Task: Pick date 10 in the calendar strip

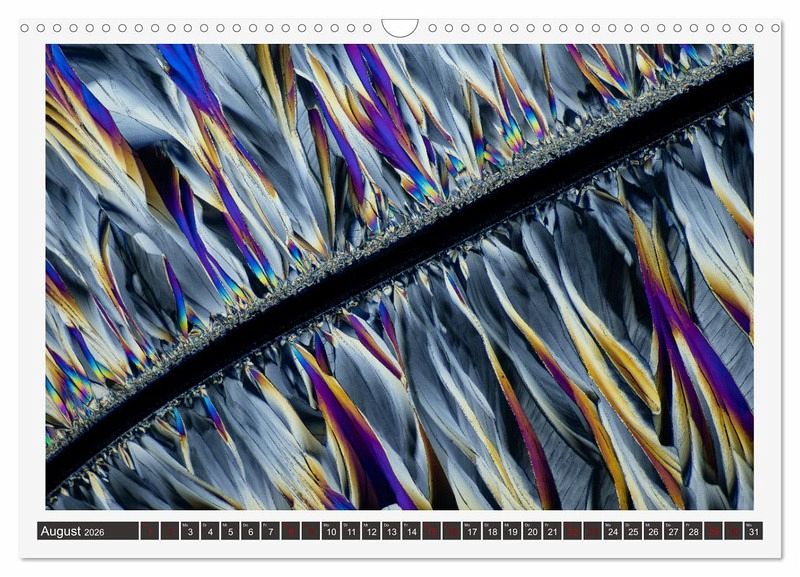Action: pyautogui.click(x=330, y=531)
